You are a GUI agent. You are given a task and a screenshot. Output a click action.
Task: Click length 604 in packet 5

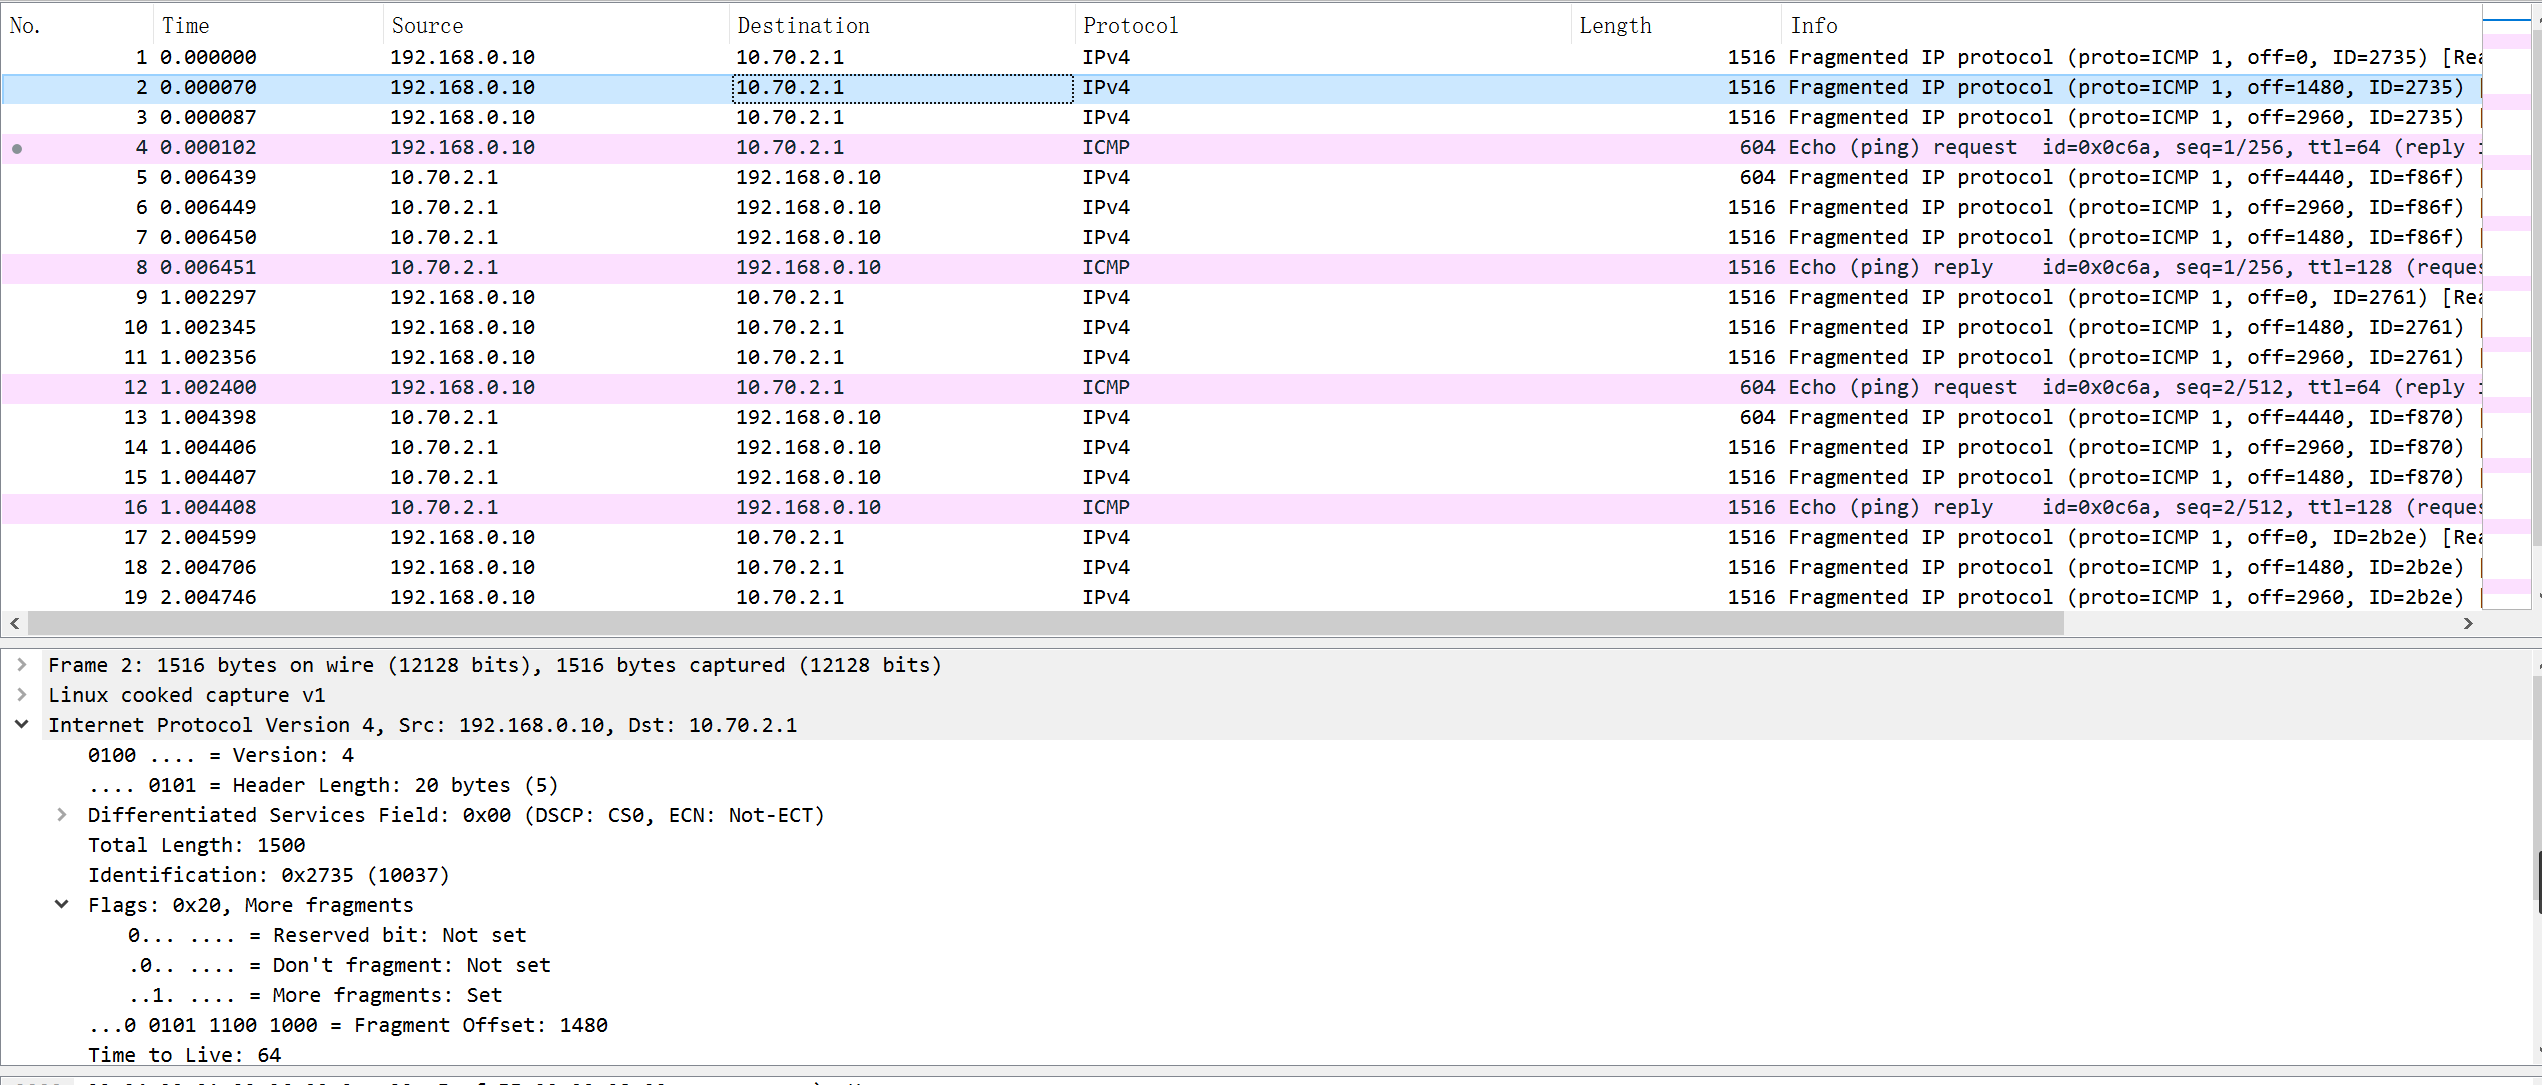[1757, 177]
